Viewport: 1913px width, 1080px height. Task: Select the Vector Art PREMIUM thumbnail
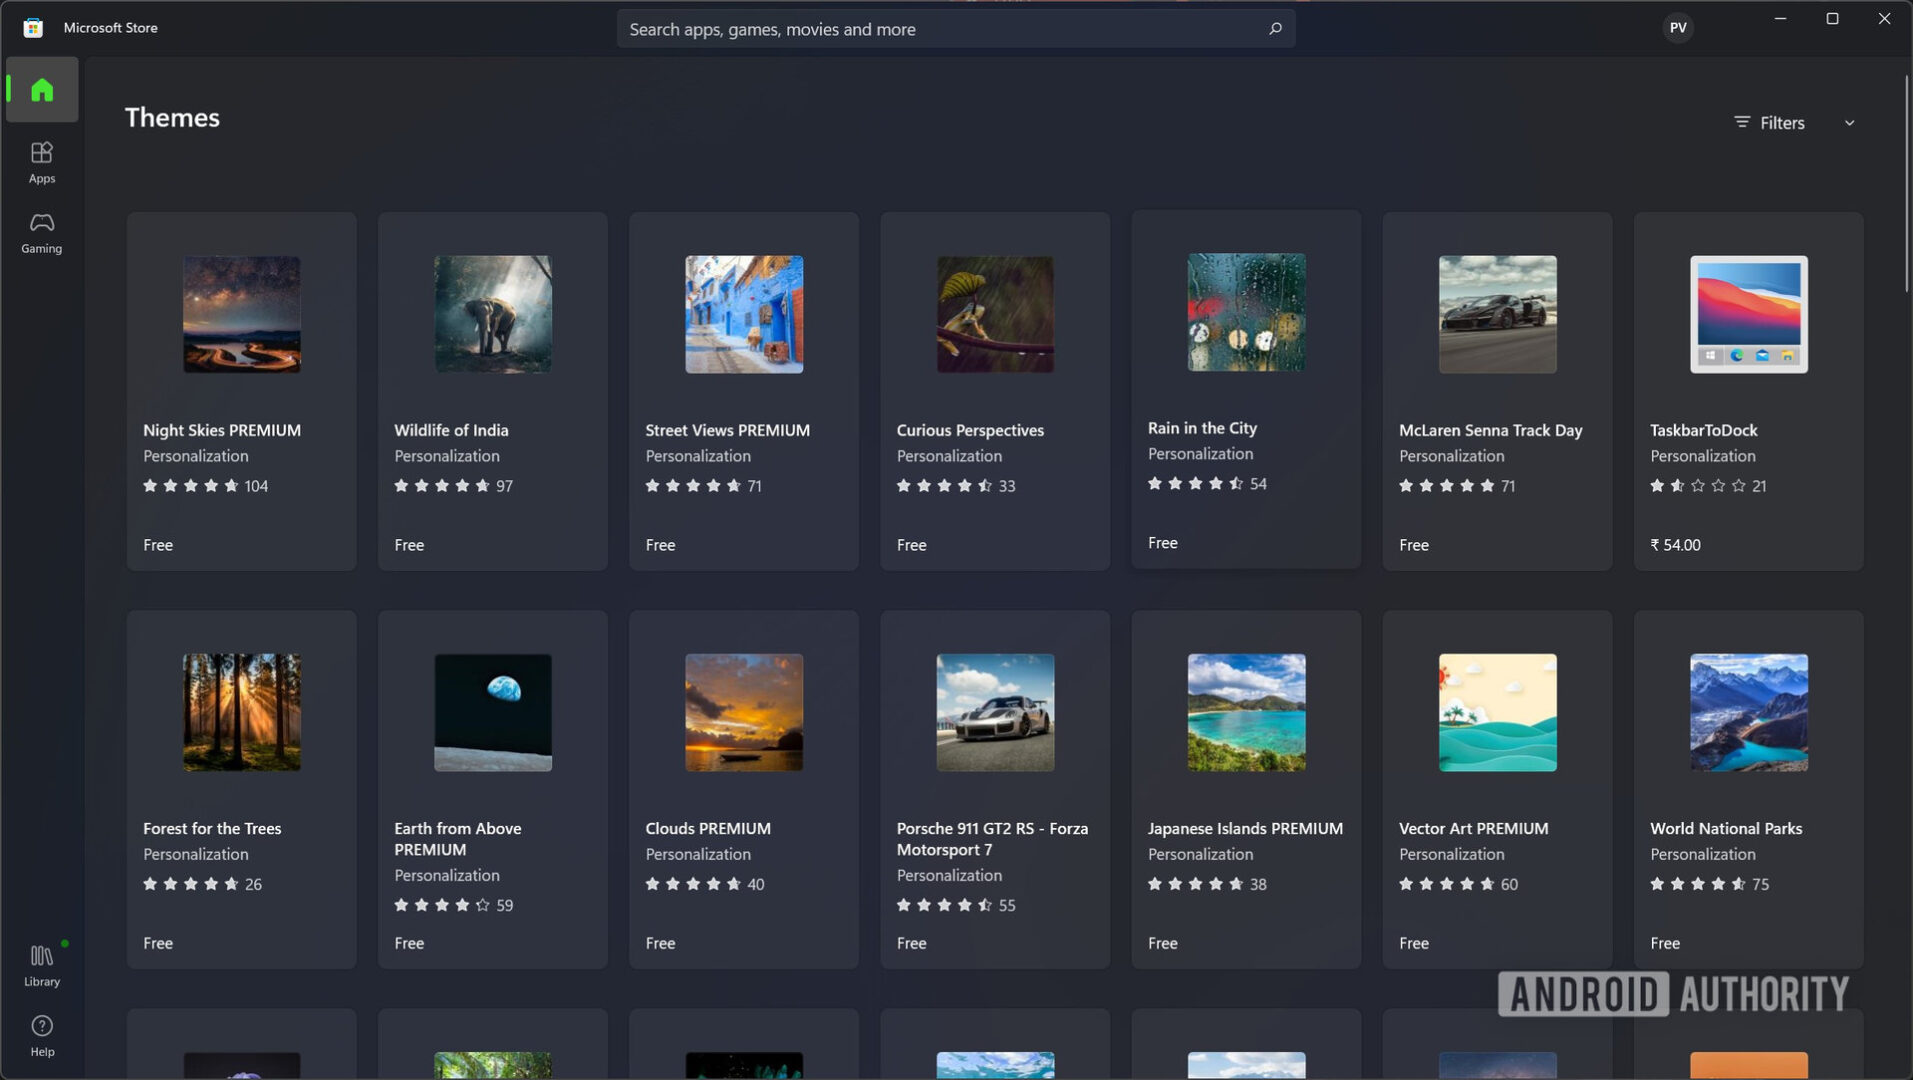1497,712
